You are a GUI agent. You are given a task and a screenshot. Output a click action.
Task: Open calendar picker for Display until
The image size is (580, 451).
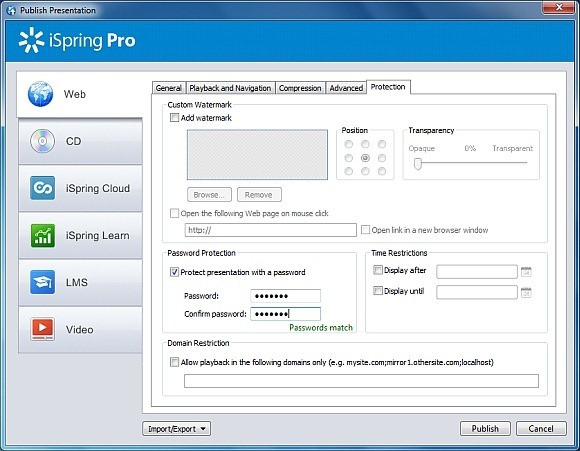pos(526,293)
